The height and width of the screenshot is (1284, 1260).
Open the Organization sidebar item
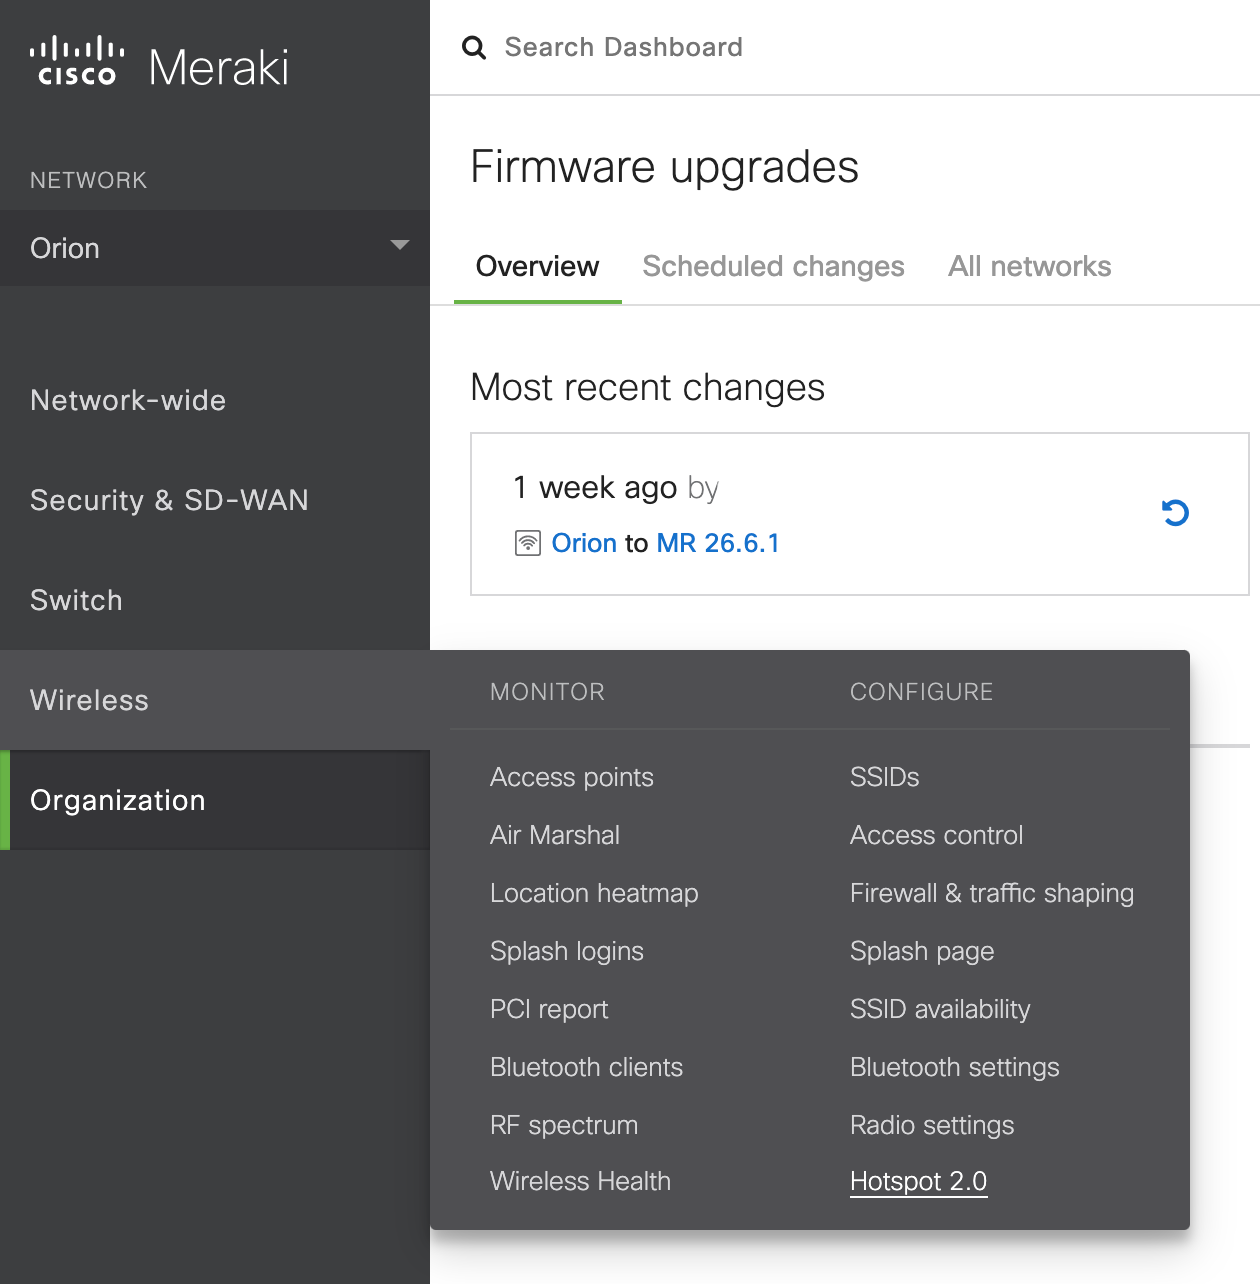click(215, 800)
